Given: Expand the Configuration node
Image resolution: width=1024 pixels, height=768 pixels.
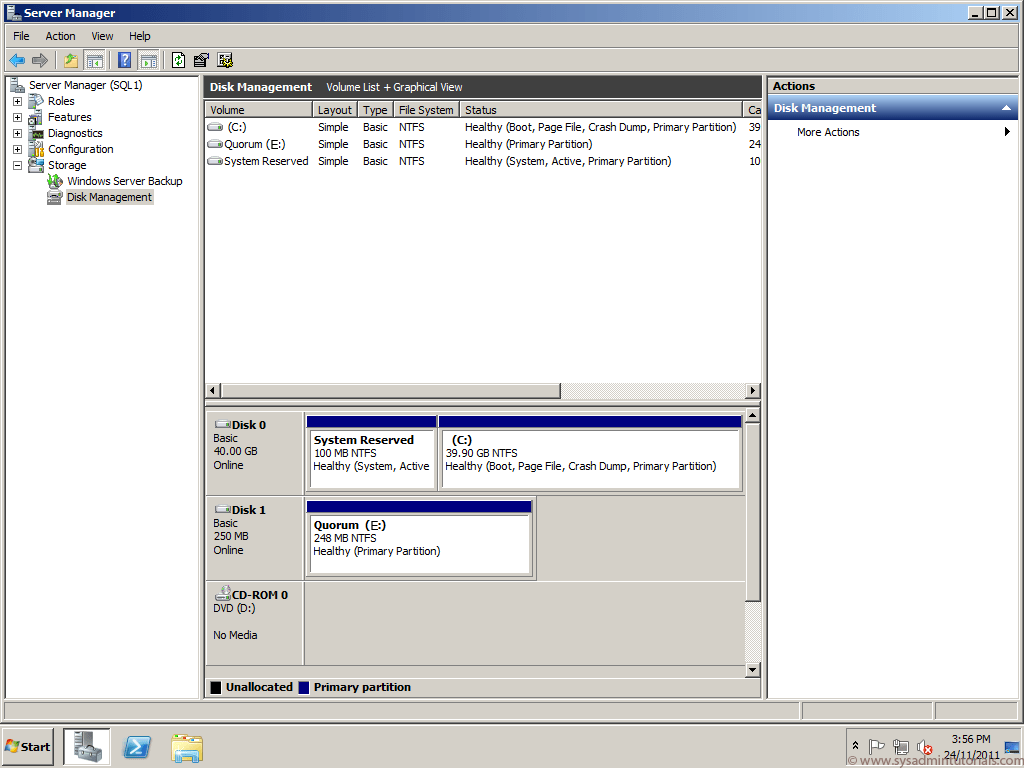Looking at the screenshot, I should (15, 149).
